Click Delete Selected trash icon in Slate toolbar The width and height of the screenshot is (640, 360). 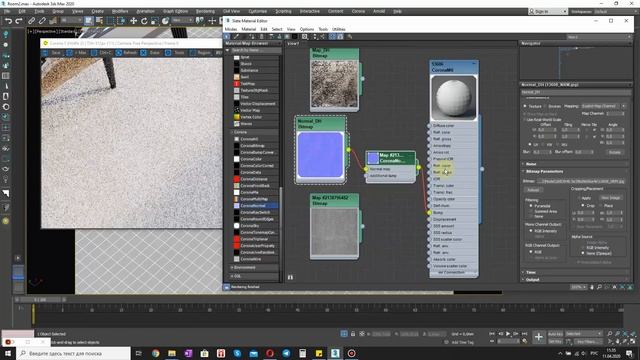[x=262, y=37]
